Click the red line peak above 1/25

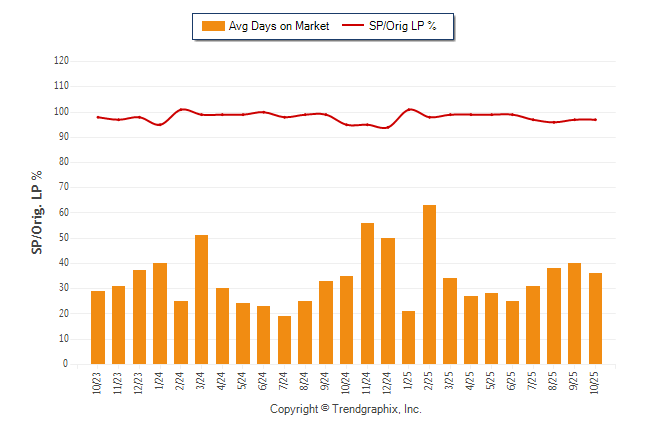coord(409,109)
